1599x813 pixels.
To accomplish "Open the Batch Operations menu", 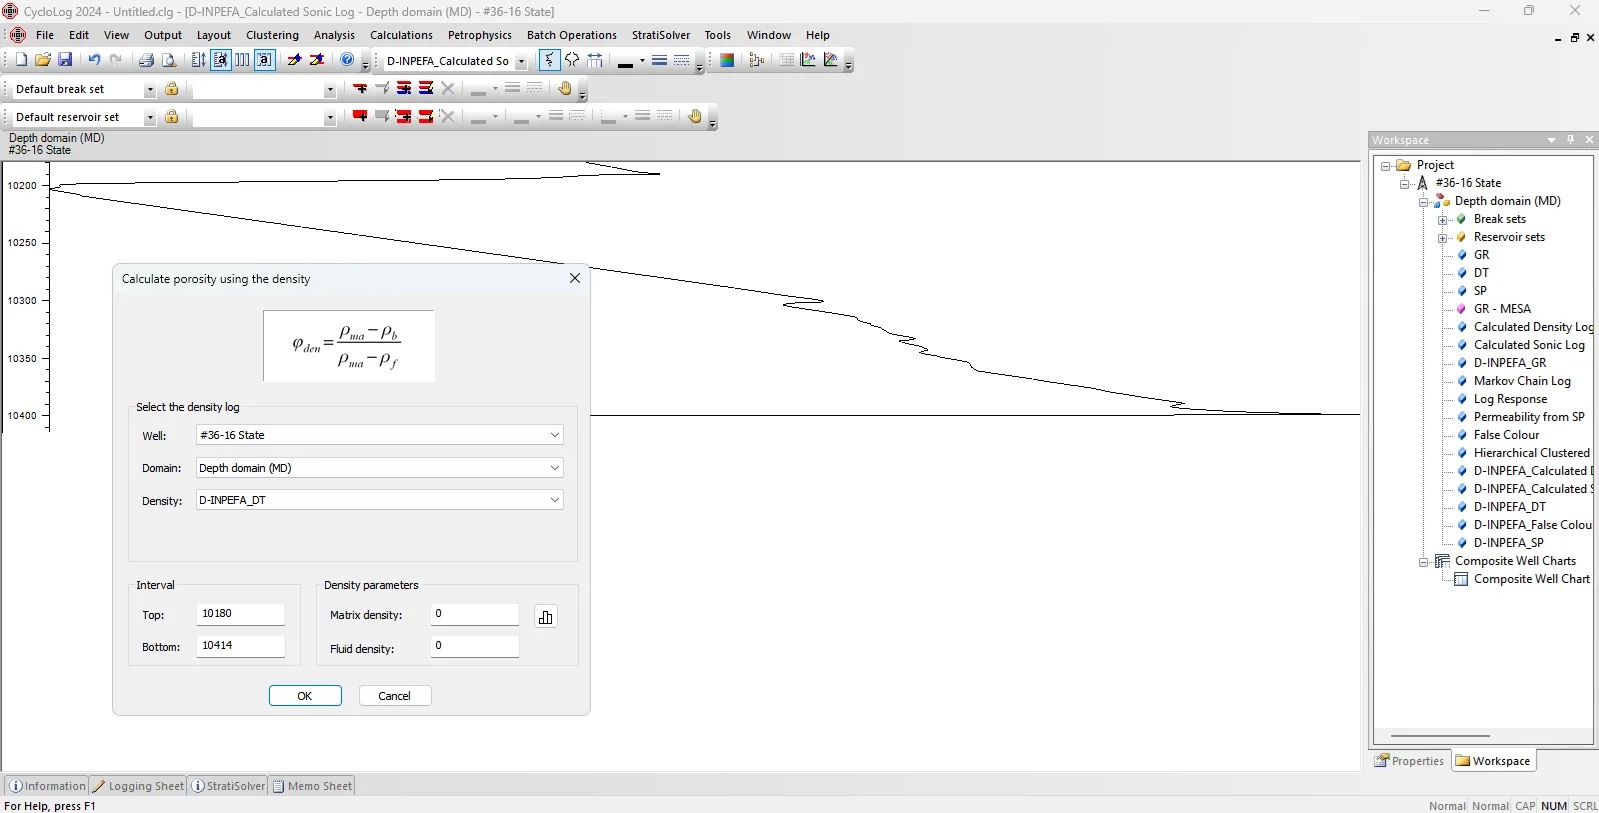I will tap(572, 35).
